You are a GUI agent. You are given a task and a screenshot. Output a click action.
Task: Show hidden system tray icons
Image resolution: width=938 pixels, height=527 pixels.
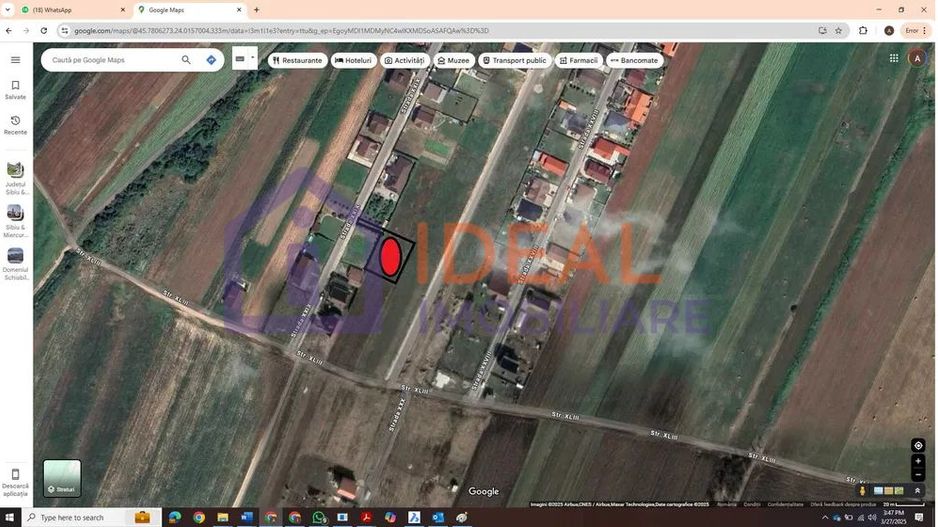click(825, 517)
